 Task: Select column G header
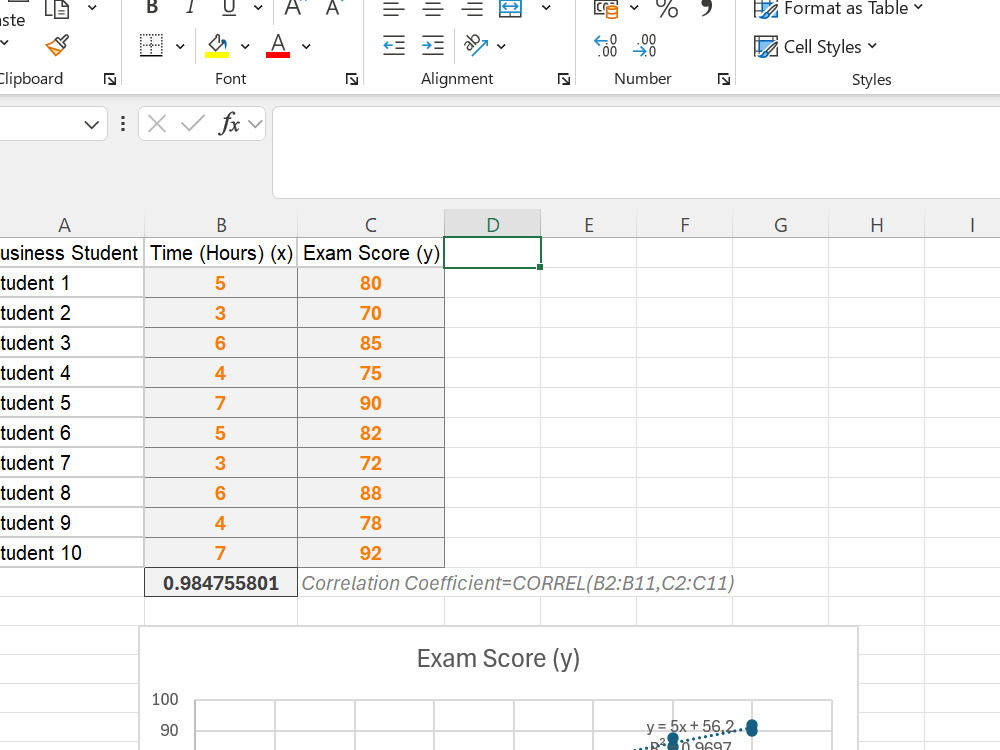click(x=781, y=225)
